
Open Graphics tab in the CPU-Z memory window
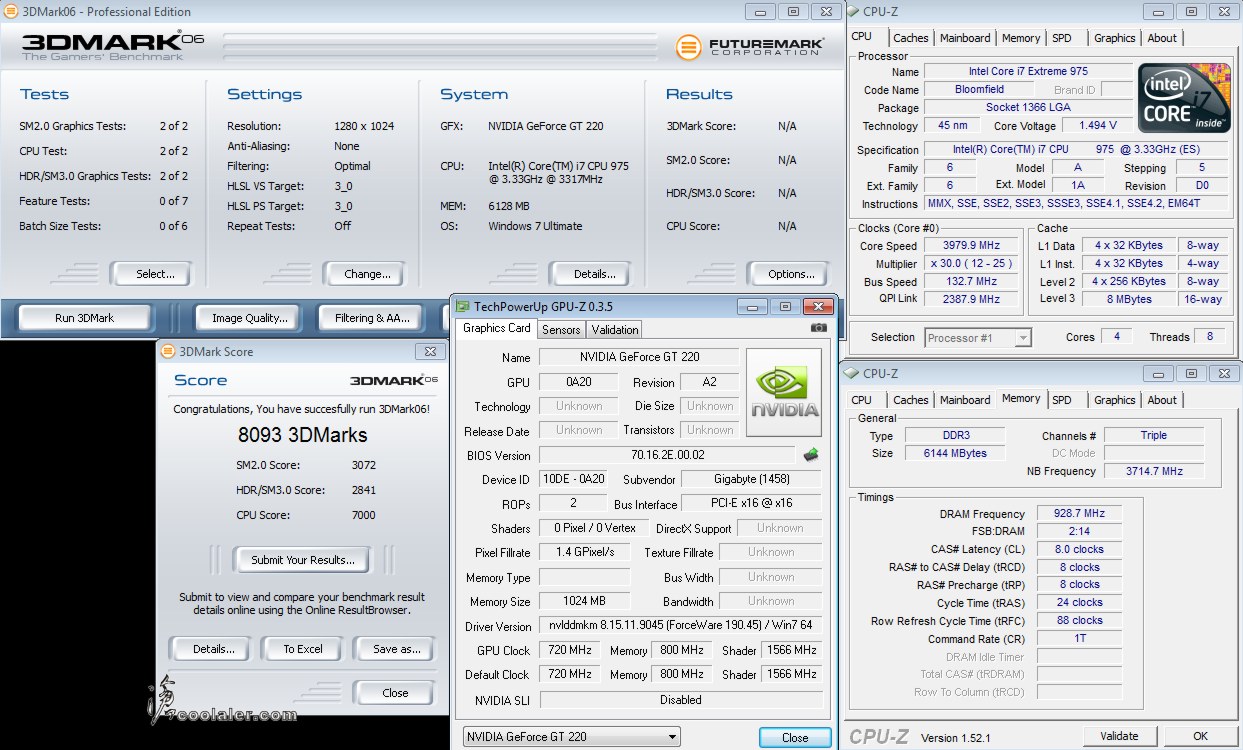(1115, 400)
